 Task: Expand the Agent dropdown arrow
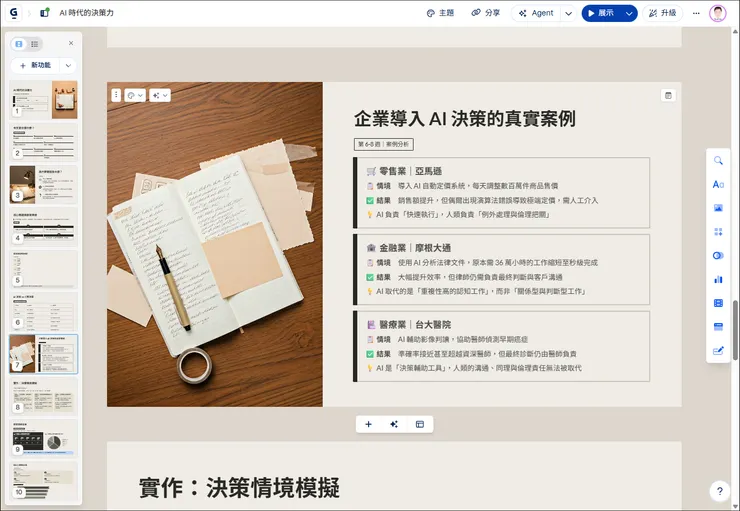click(569, 13)
